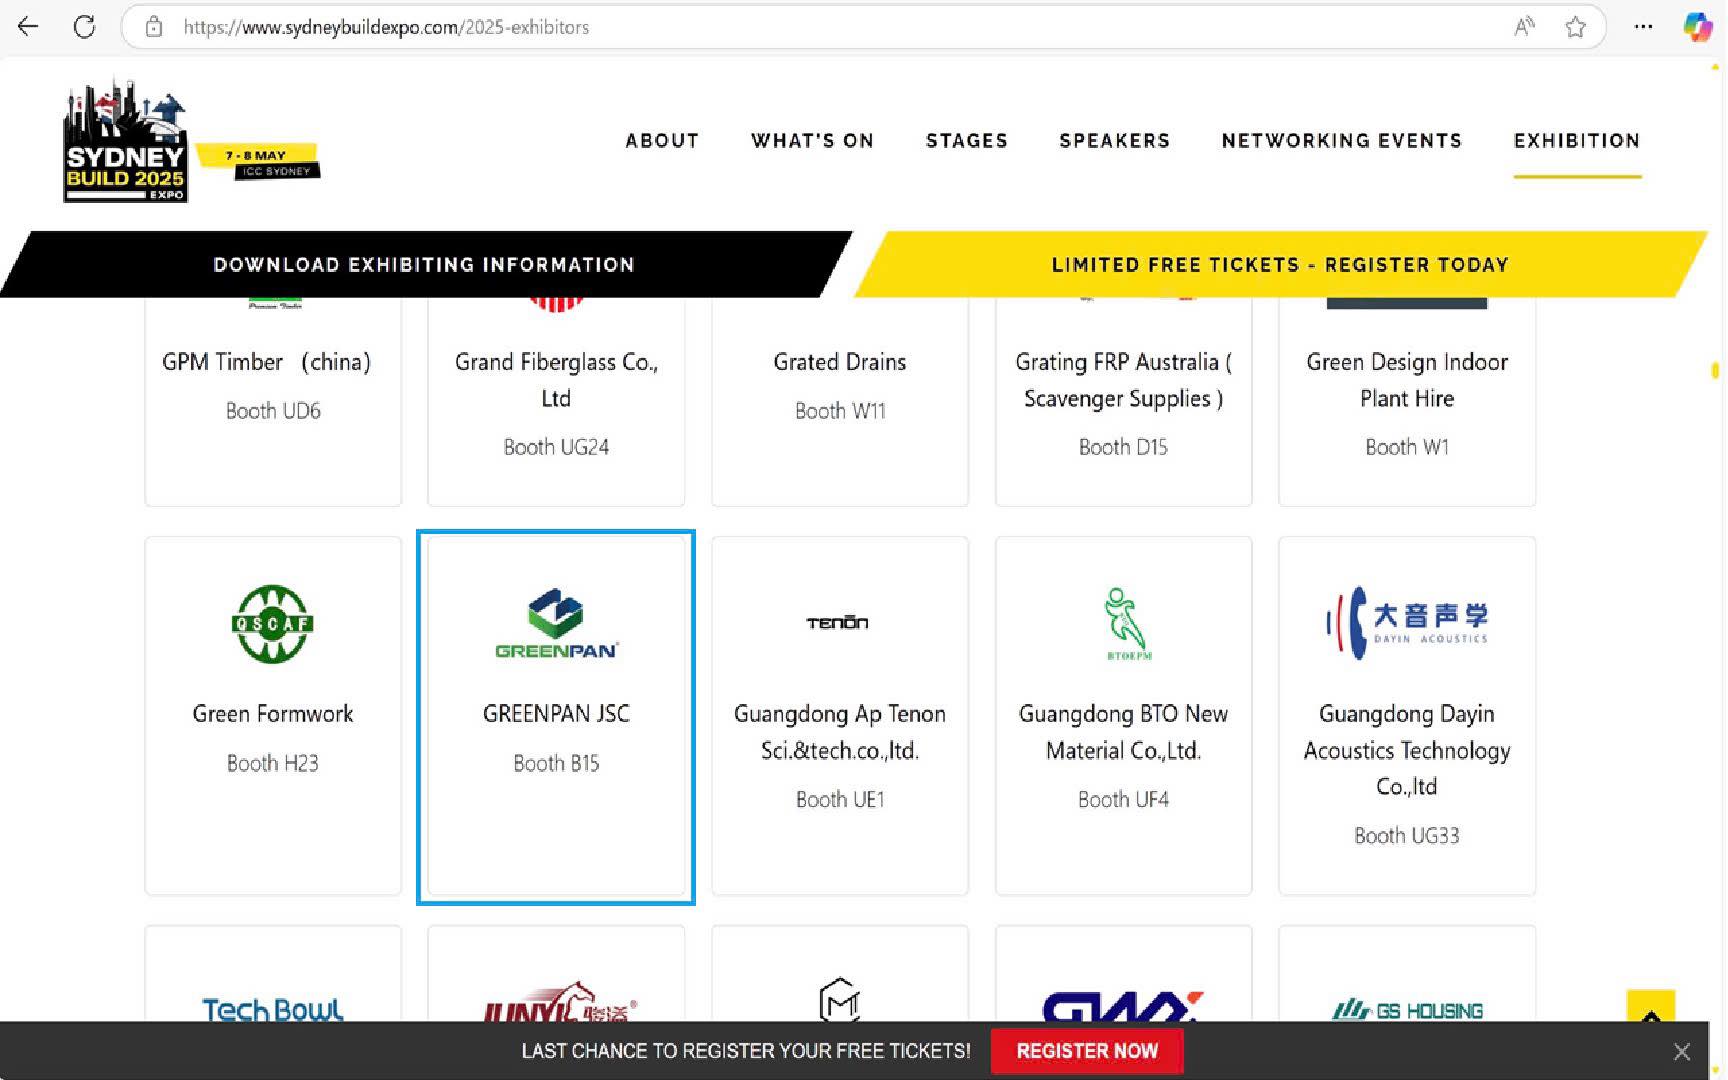The image size is (1728, 1080).
Task: Open Guangdong BTO New Material exhibitor
Action: point(1123,732)
